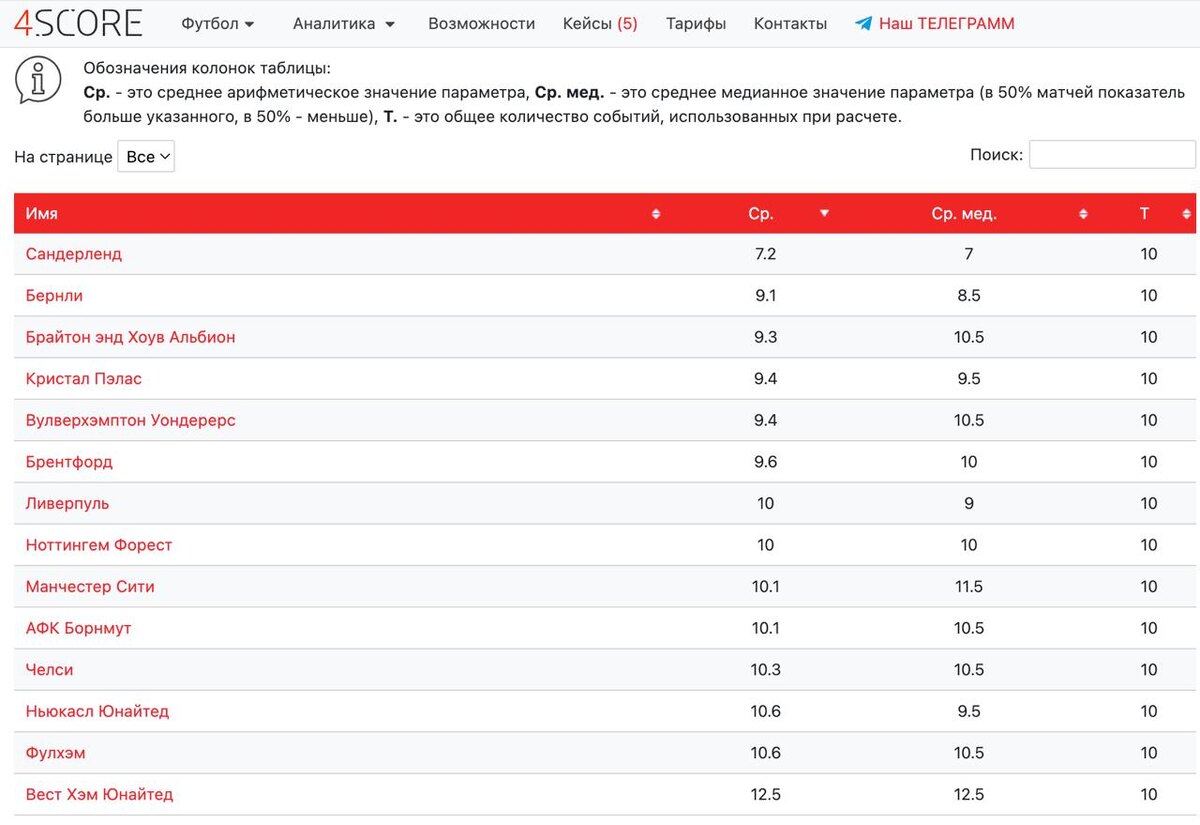Open the Ньюкасл Юнайтед team link

pyautogui.click(x=97, y=711)
